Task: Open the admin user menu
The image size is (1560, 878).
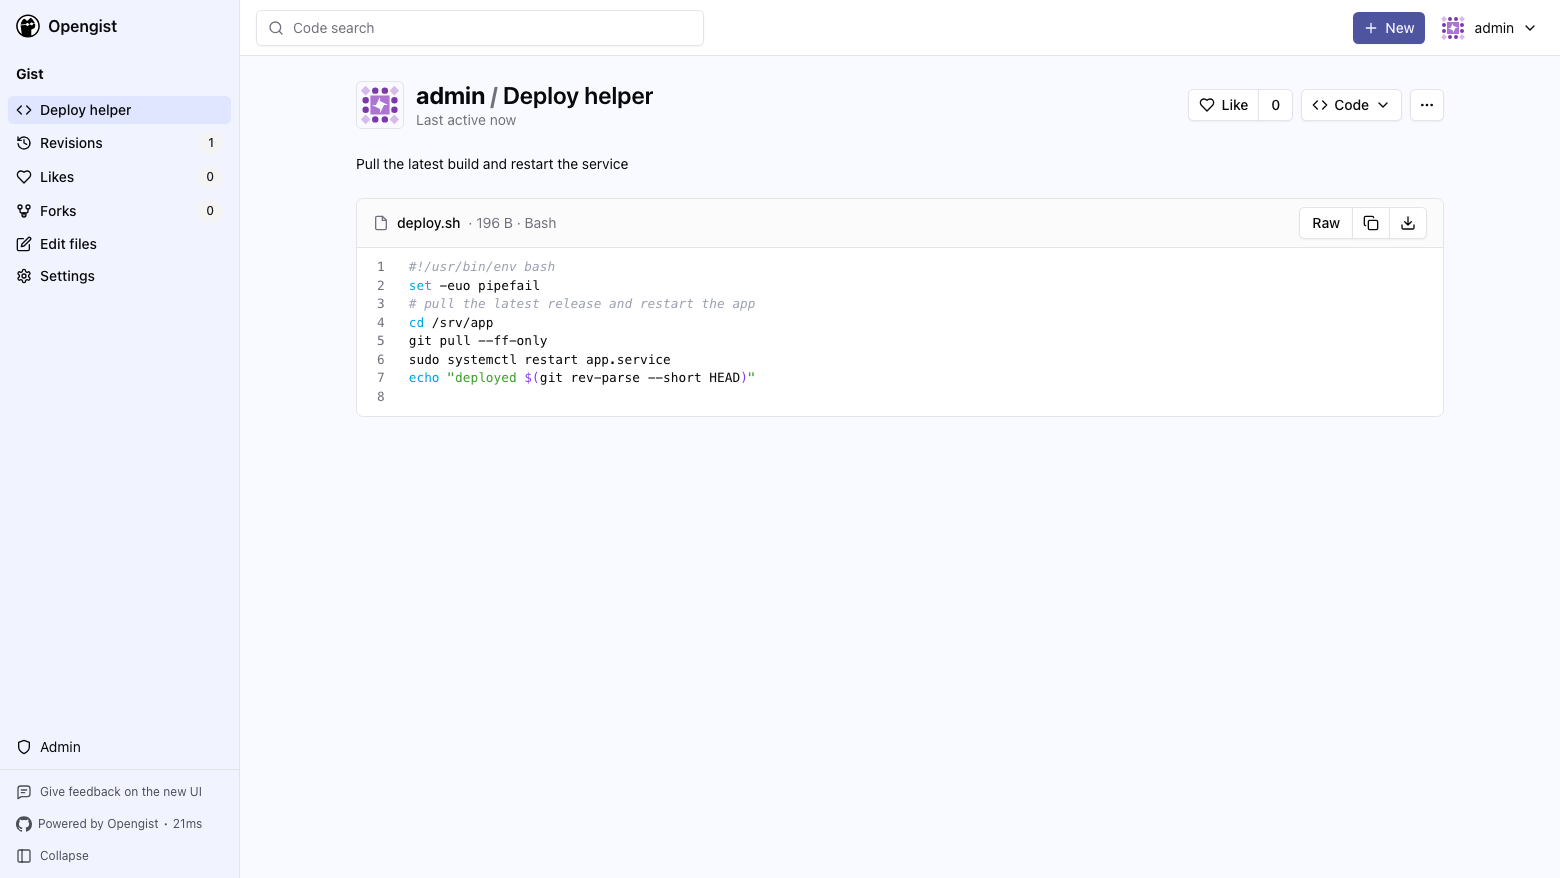Action: coord(1489,28)
